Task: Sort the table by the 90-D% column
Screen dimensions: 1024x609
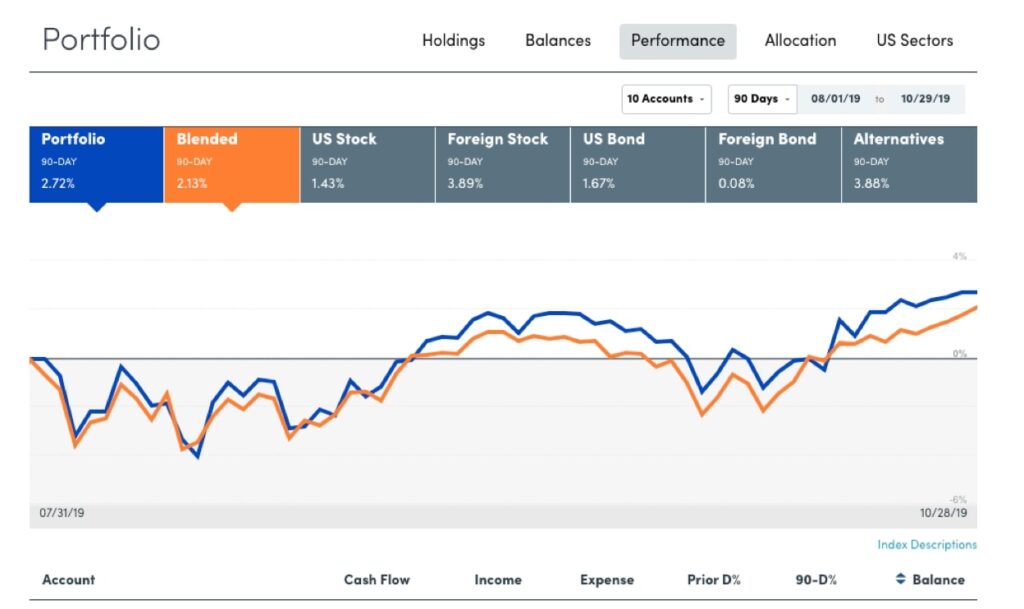Action: click(x=816, y=580)
